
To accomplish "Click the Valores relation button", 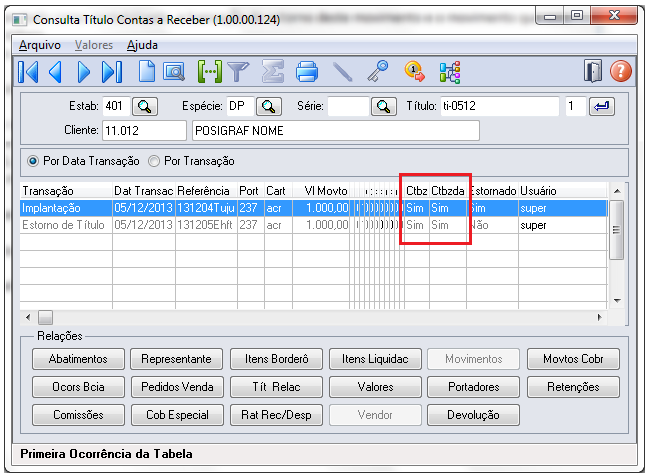I will click(375, 387).
